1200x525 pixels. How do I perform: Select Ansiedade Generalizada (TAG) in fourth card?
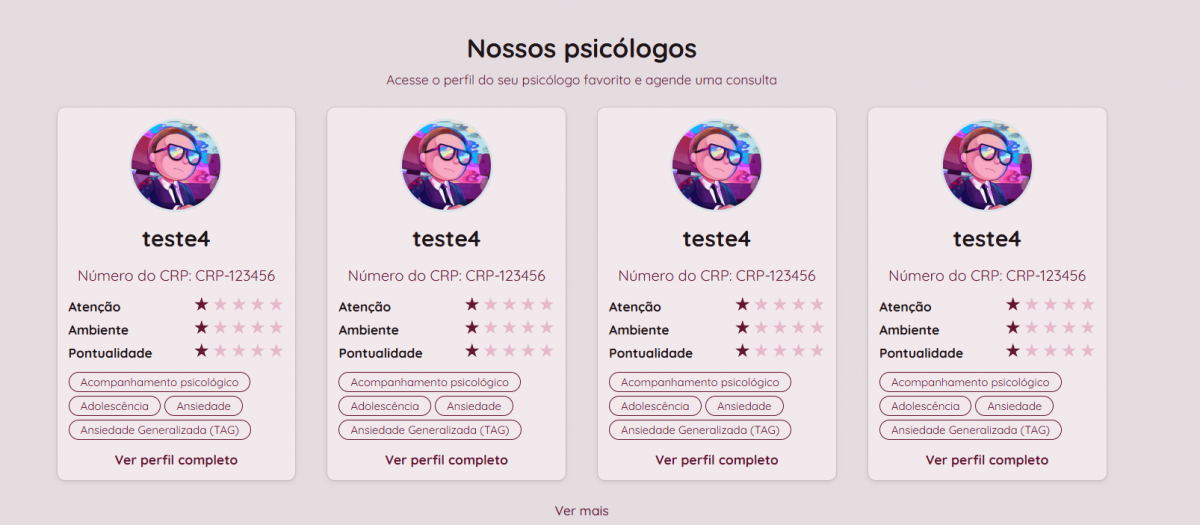point(970,430)
